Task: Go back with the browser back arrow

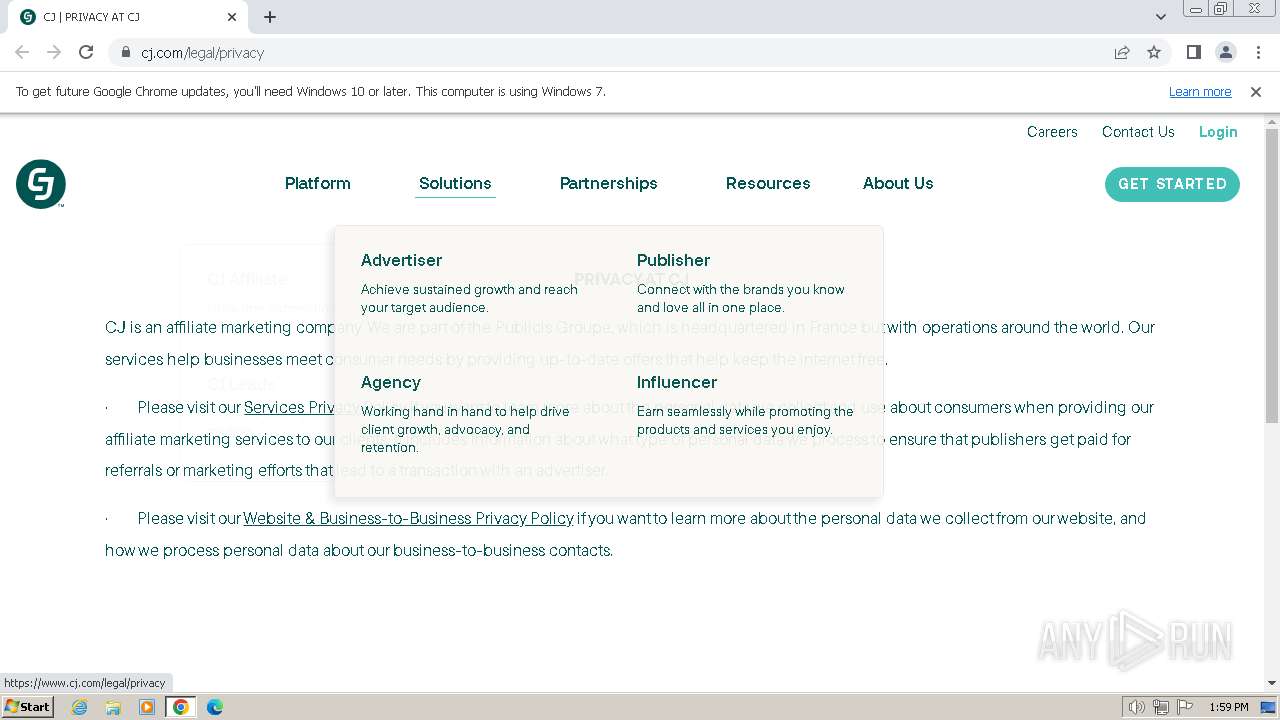Action: click(22, 52)
